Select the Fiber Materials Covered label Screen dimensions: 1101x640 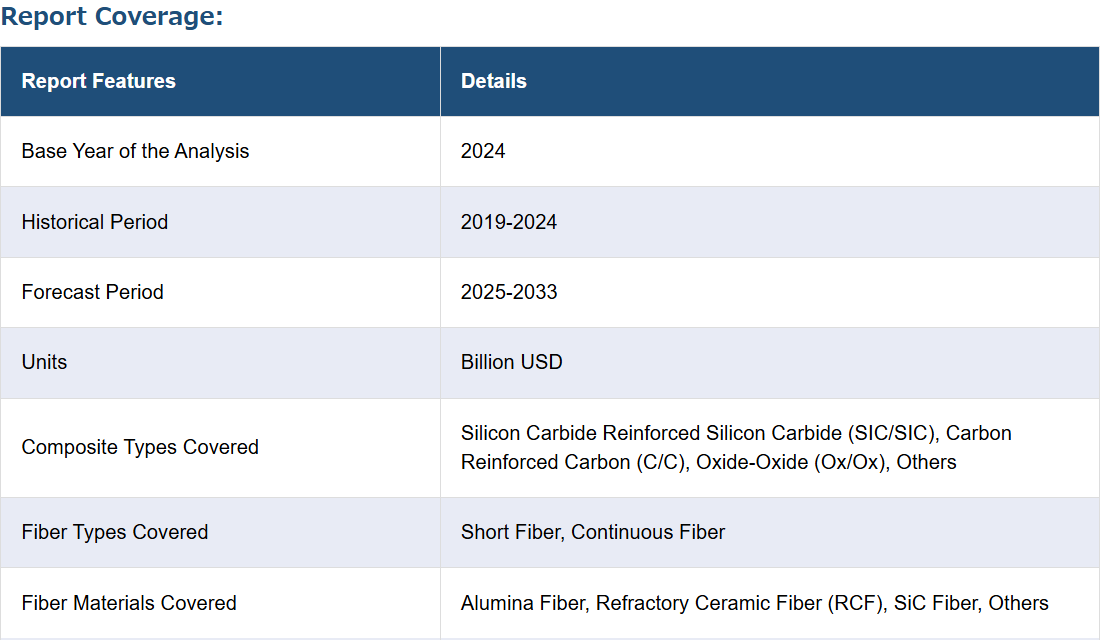tap(128, 603)
